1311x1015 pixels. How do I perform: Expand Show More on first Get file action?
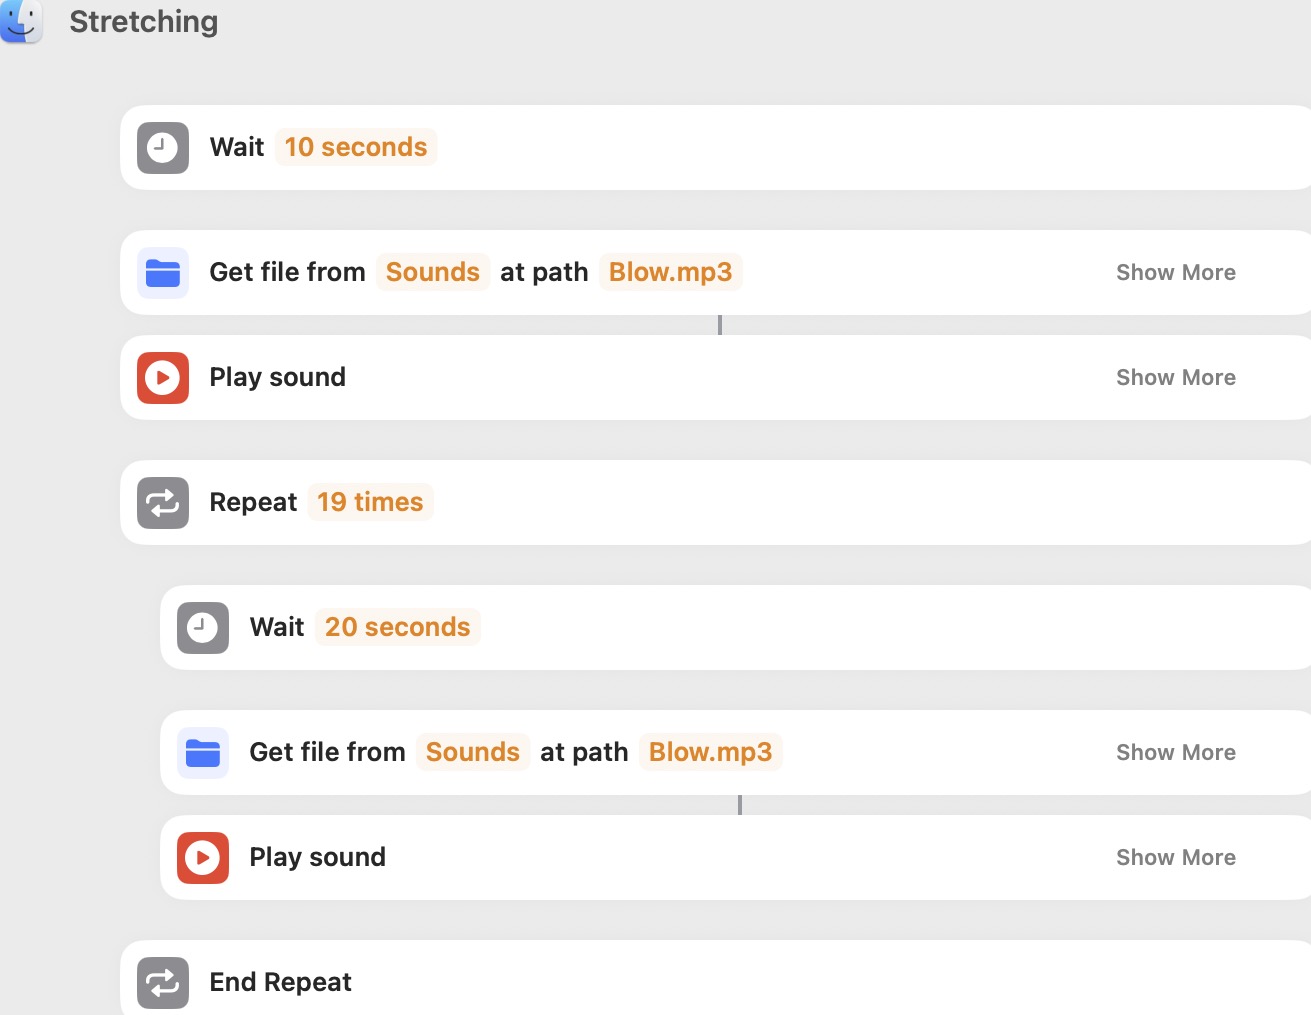click(1175, 273)
